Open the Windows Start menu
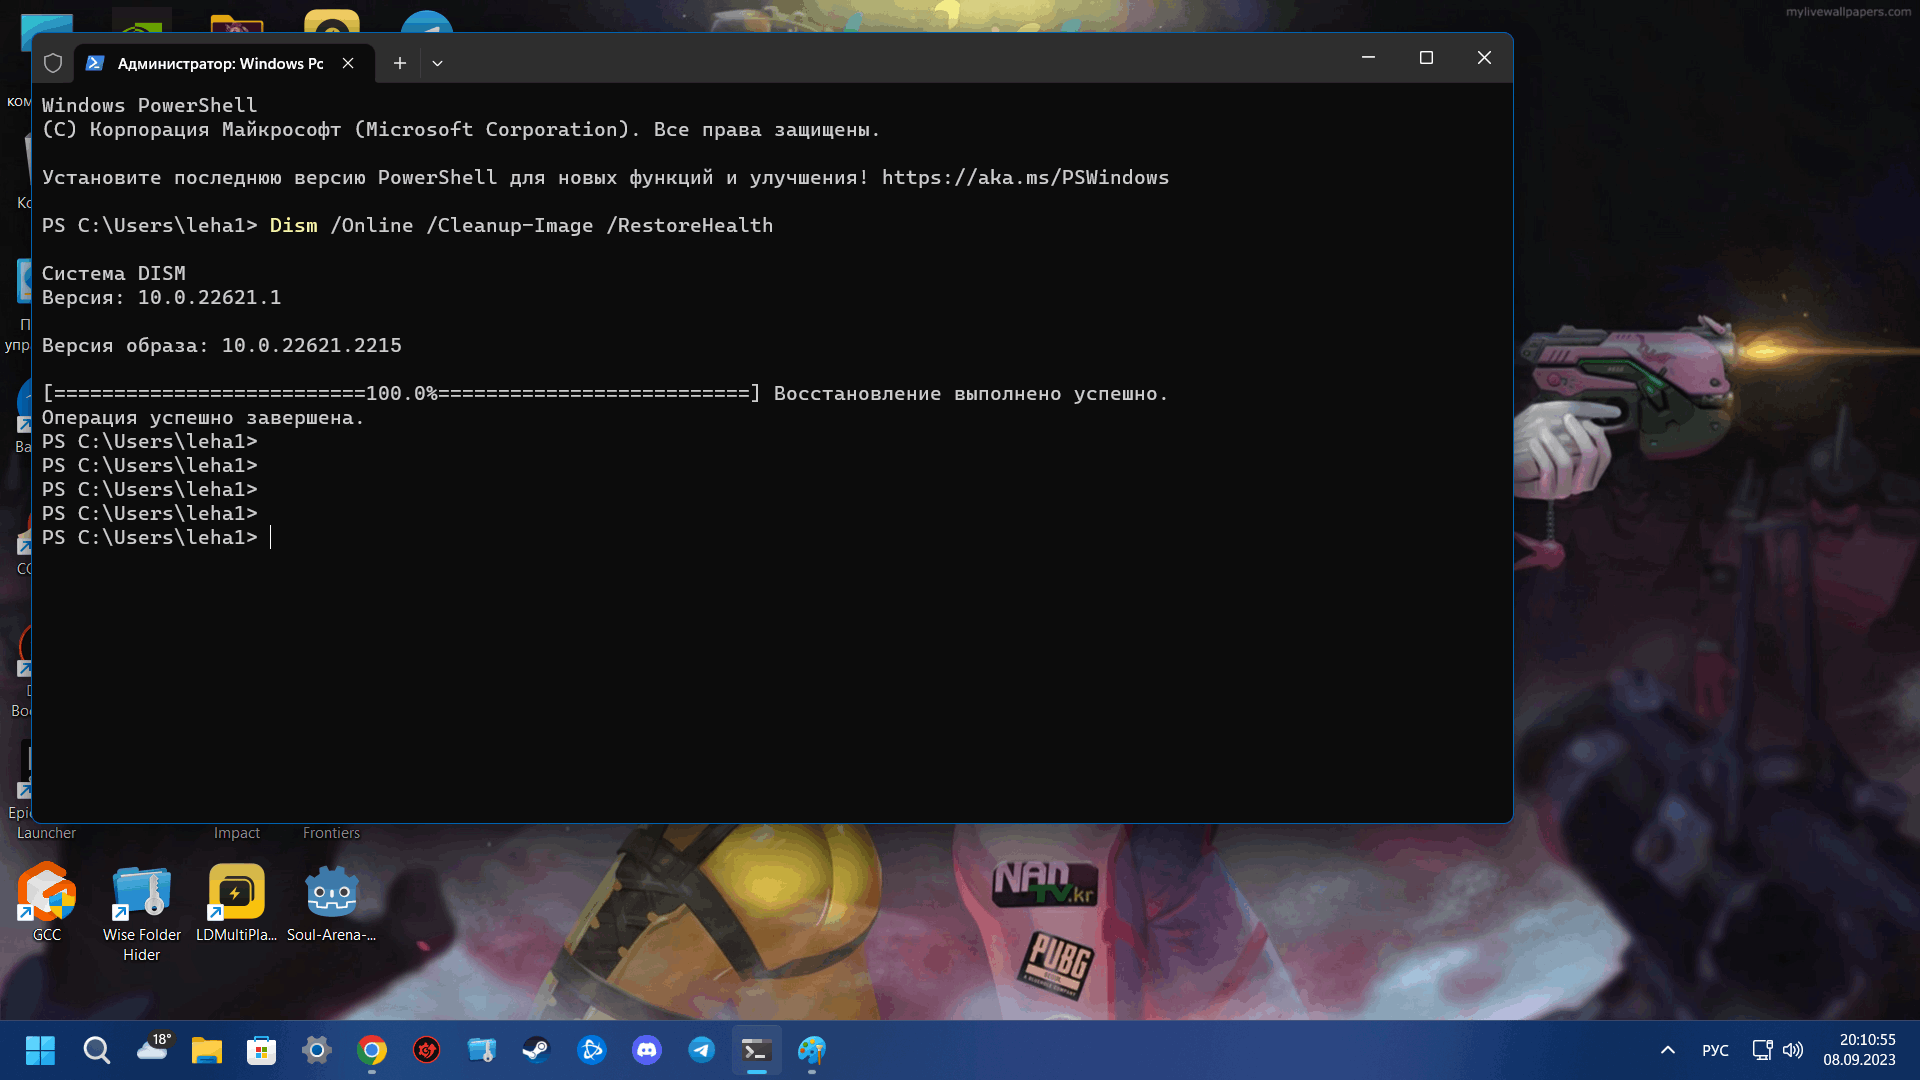 point(40,1050)
